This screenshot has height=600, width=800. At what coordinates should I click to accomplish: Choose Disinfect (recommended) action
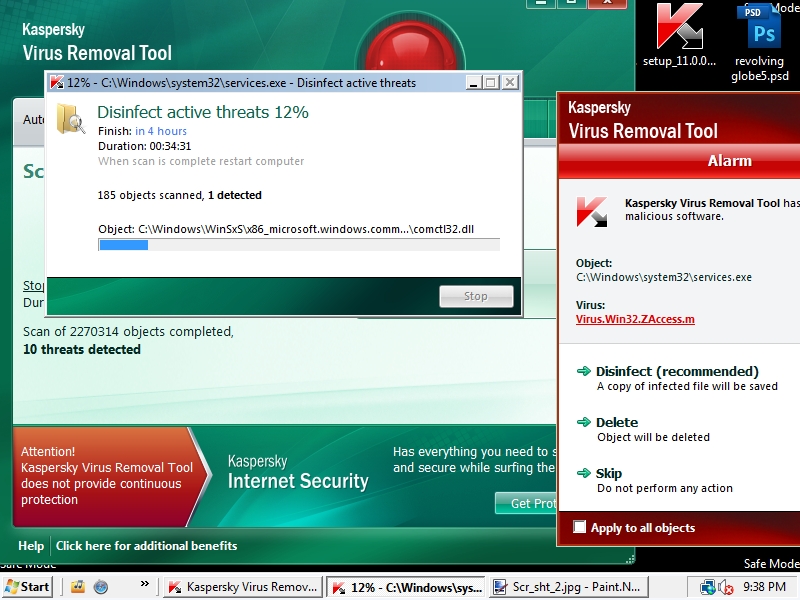[677, 371]
